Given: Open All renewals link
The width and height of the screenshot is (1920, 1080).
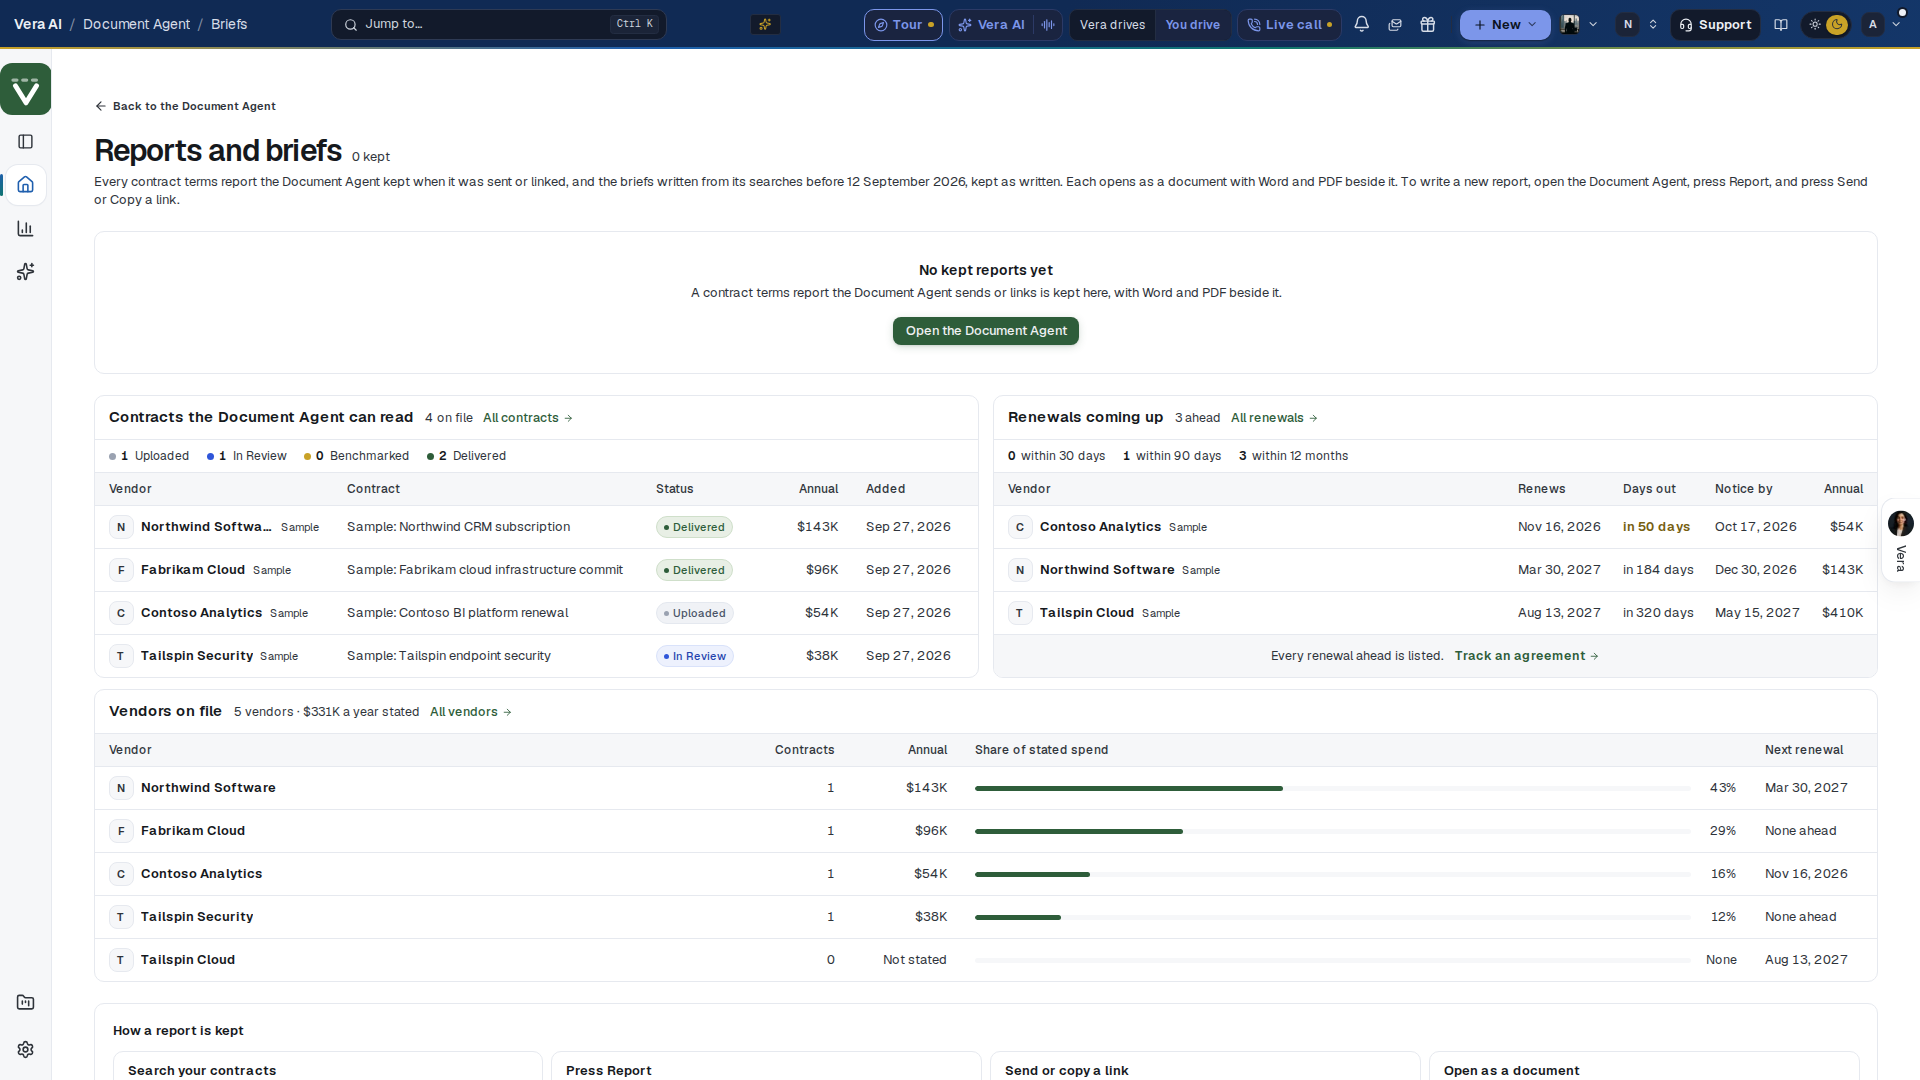Looking at the screenshot, I should point(1274,418).
